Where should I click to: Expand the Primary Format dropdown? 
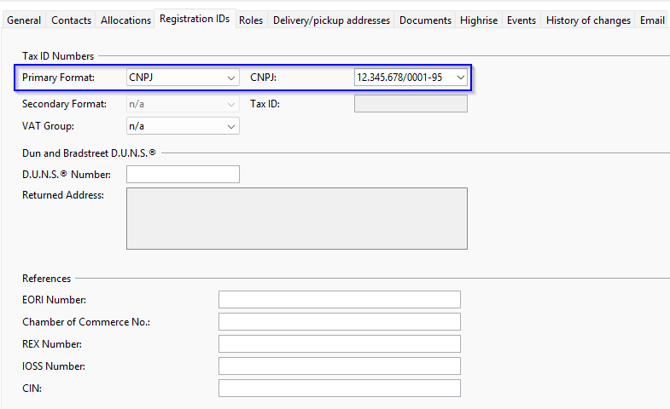click(x=182, y=77)
